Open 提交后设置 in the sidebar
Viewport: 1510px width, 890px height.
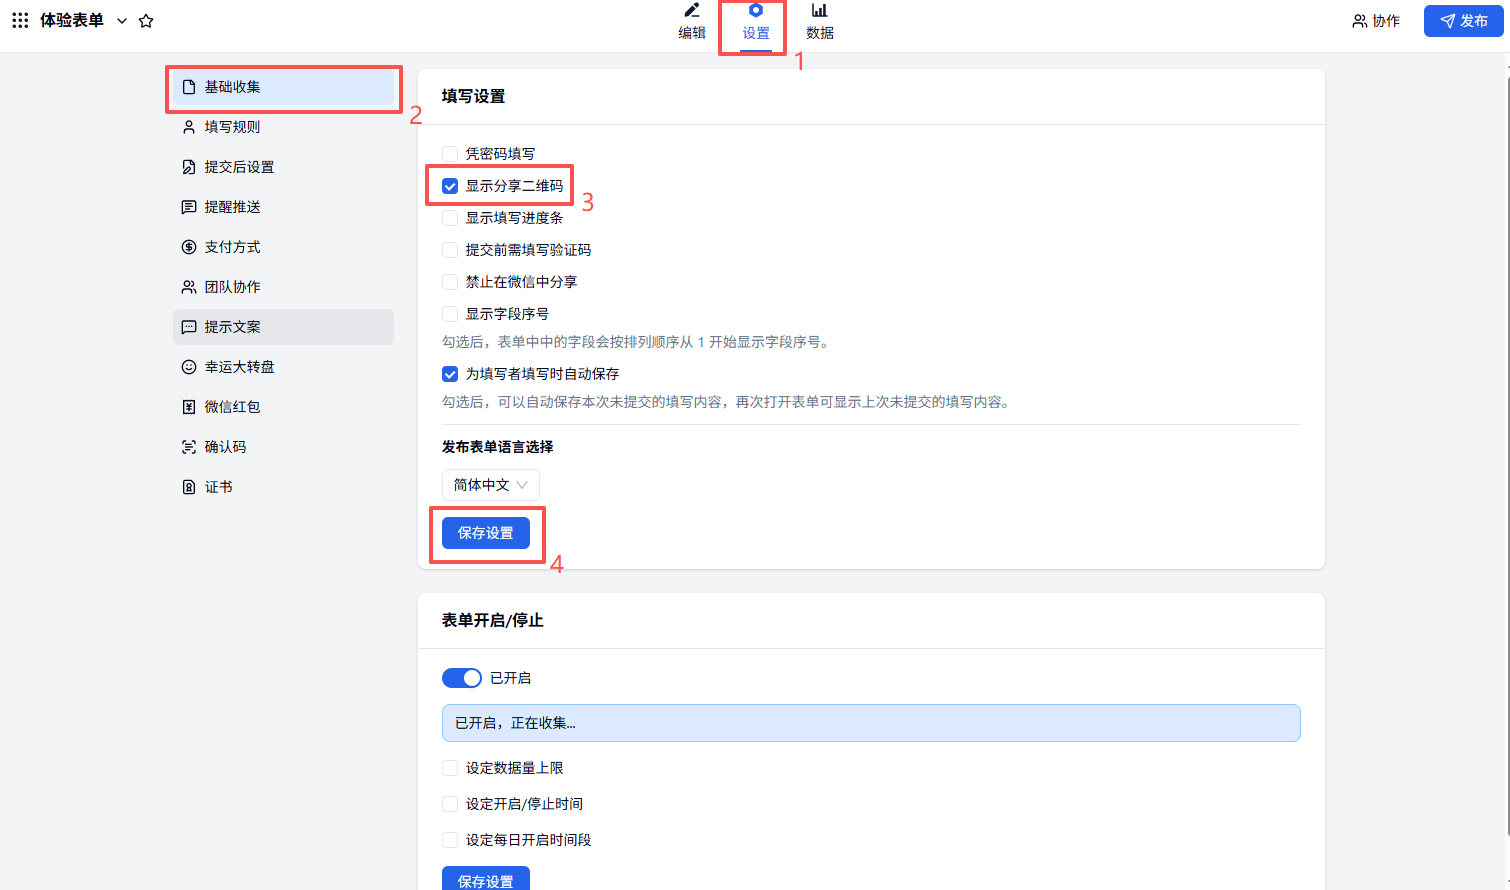pos(239,167)
